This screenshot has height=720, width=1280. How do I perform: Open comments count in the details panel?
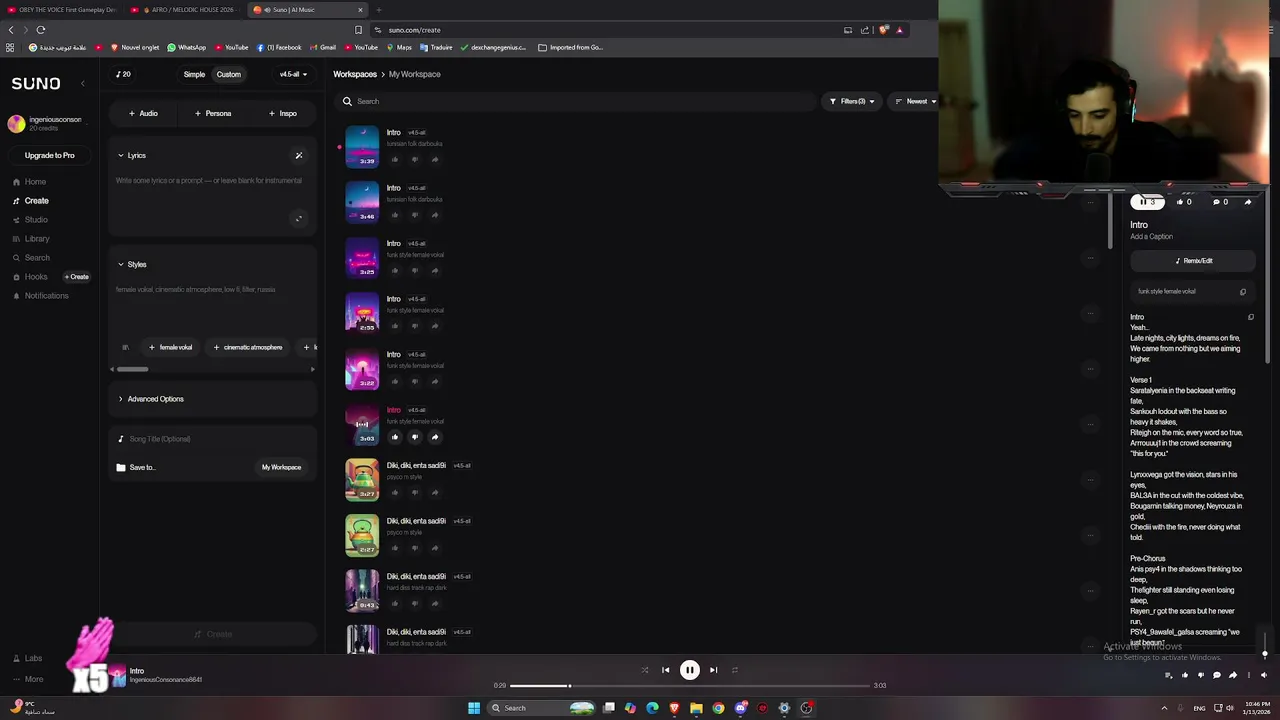click(1220, 202)
